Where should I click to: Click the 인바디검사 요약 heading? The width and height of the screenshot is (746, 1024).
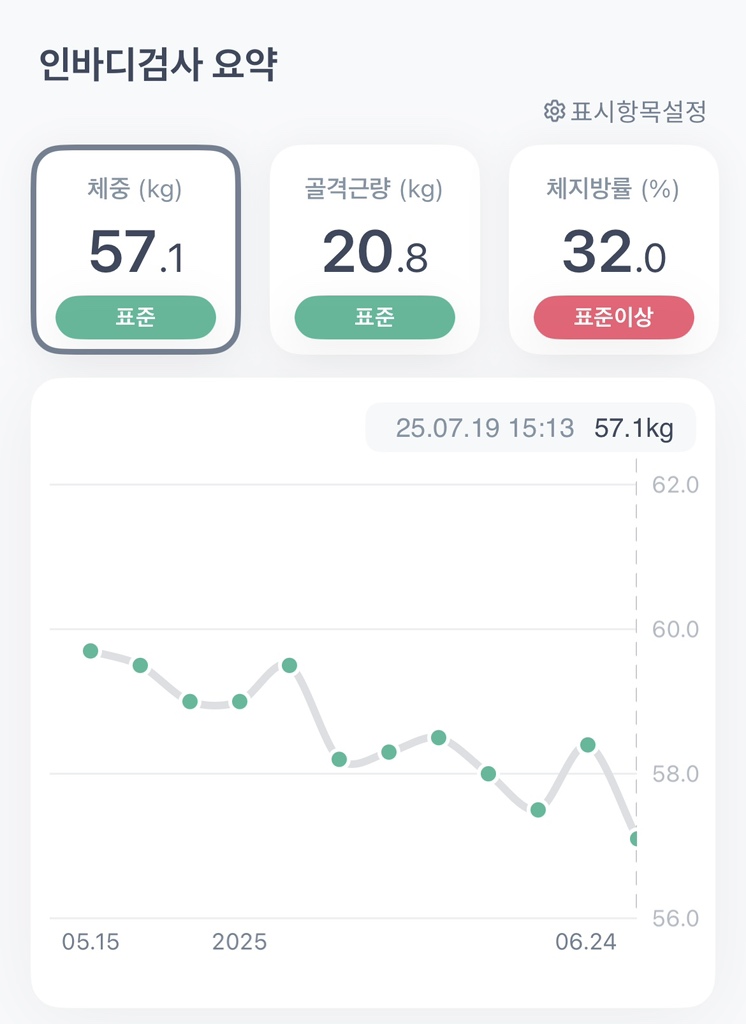(x=158, y=65)
